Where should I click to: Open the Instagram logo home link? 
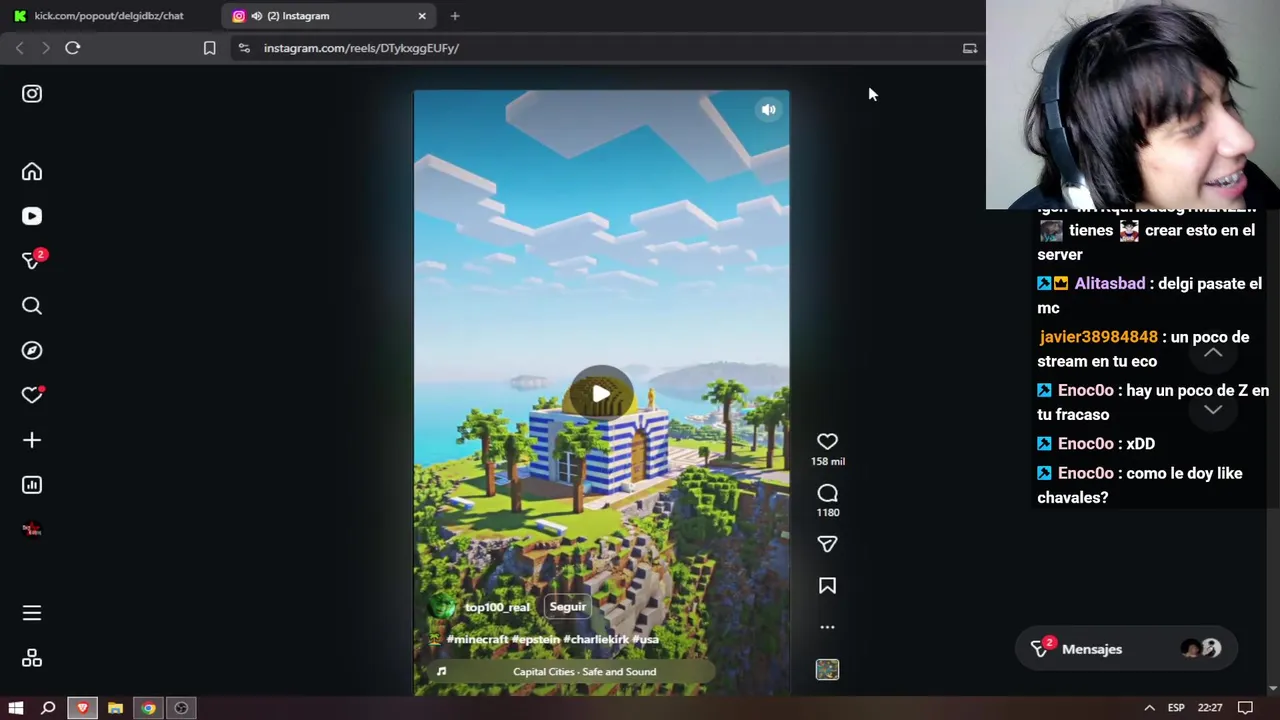pyautogui.click(x=32, y=94)
